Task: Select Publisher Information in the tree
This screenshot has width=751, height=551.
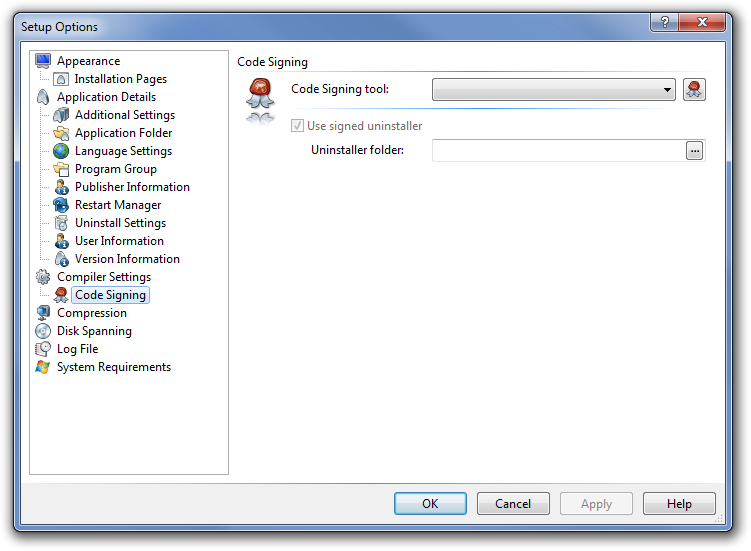Action: [x=132, y=187]
